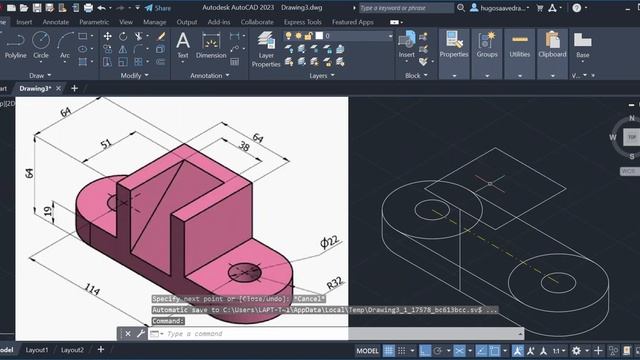
Task: Open the Parametric ribbon tab
Action: tap(94, 22)
